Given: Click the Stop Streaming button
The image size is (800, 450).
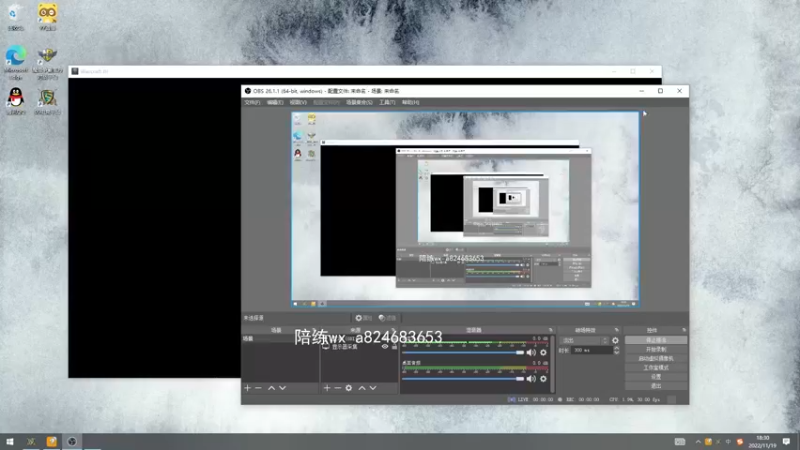Looking at the screenshot, I should pos(656,340).
